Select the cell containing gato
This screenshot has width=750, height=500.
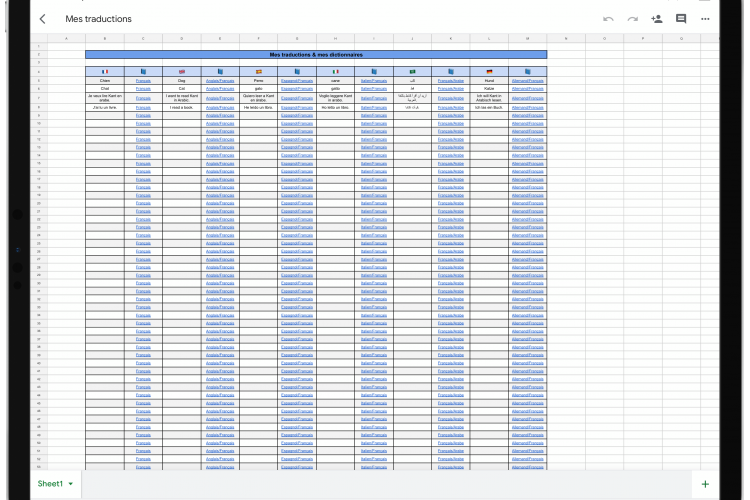point(259,89)
